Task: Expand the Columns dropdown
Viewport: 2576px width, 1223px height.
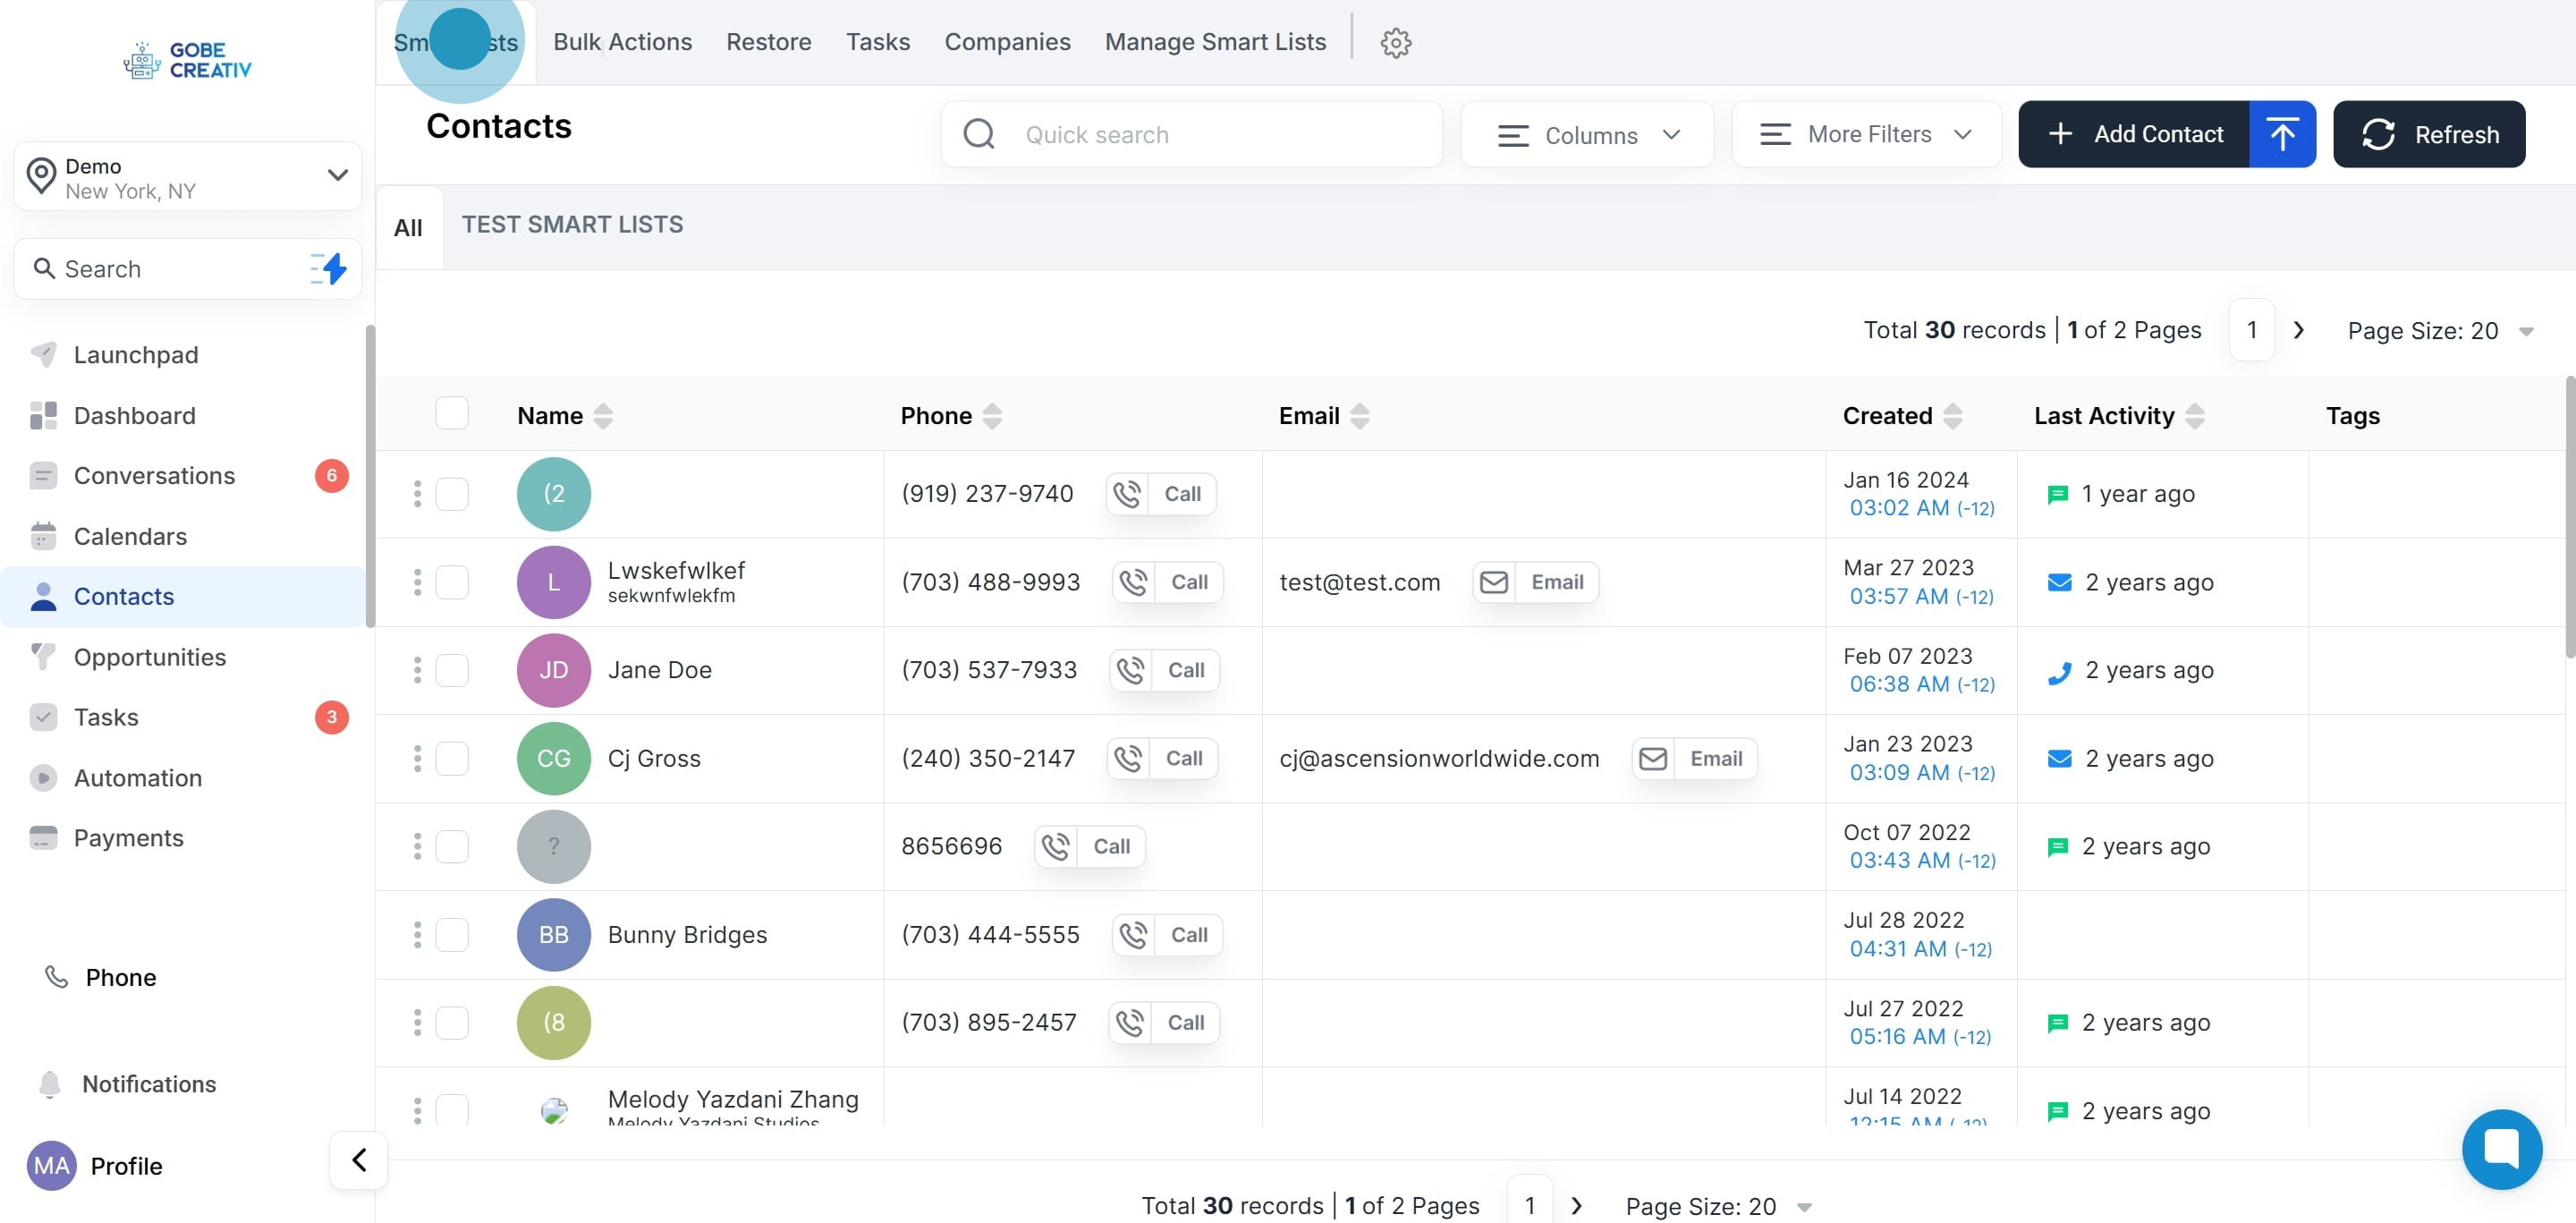Action: coord(1587,134)
